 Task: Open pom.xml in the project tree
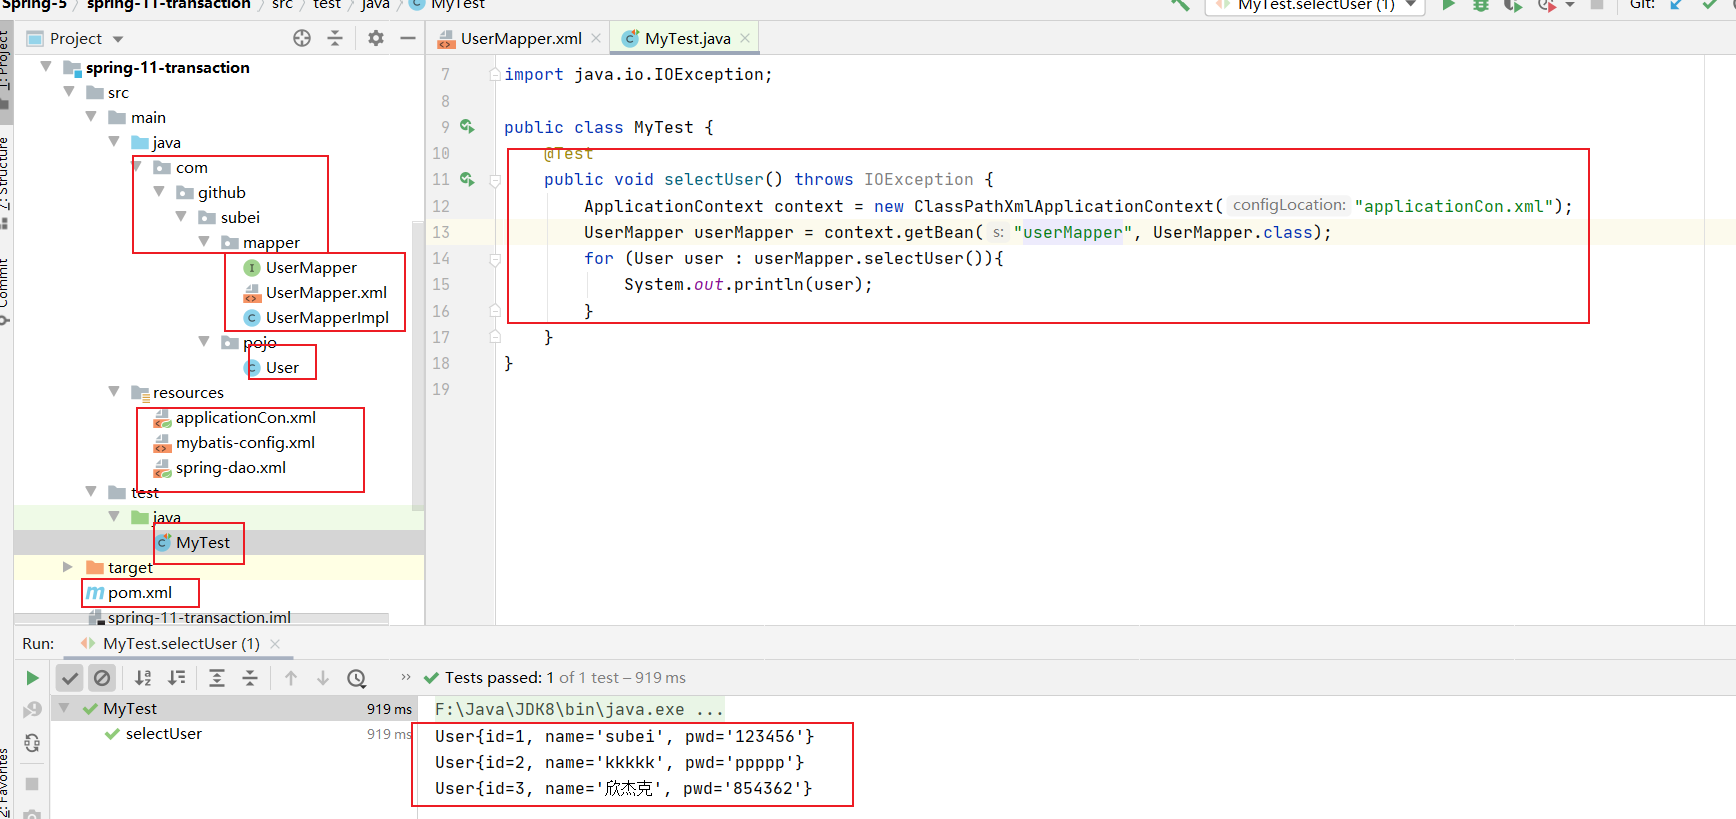pyautogui.click(x=139, y=592)
